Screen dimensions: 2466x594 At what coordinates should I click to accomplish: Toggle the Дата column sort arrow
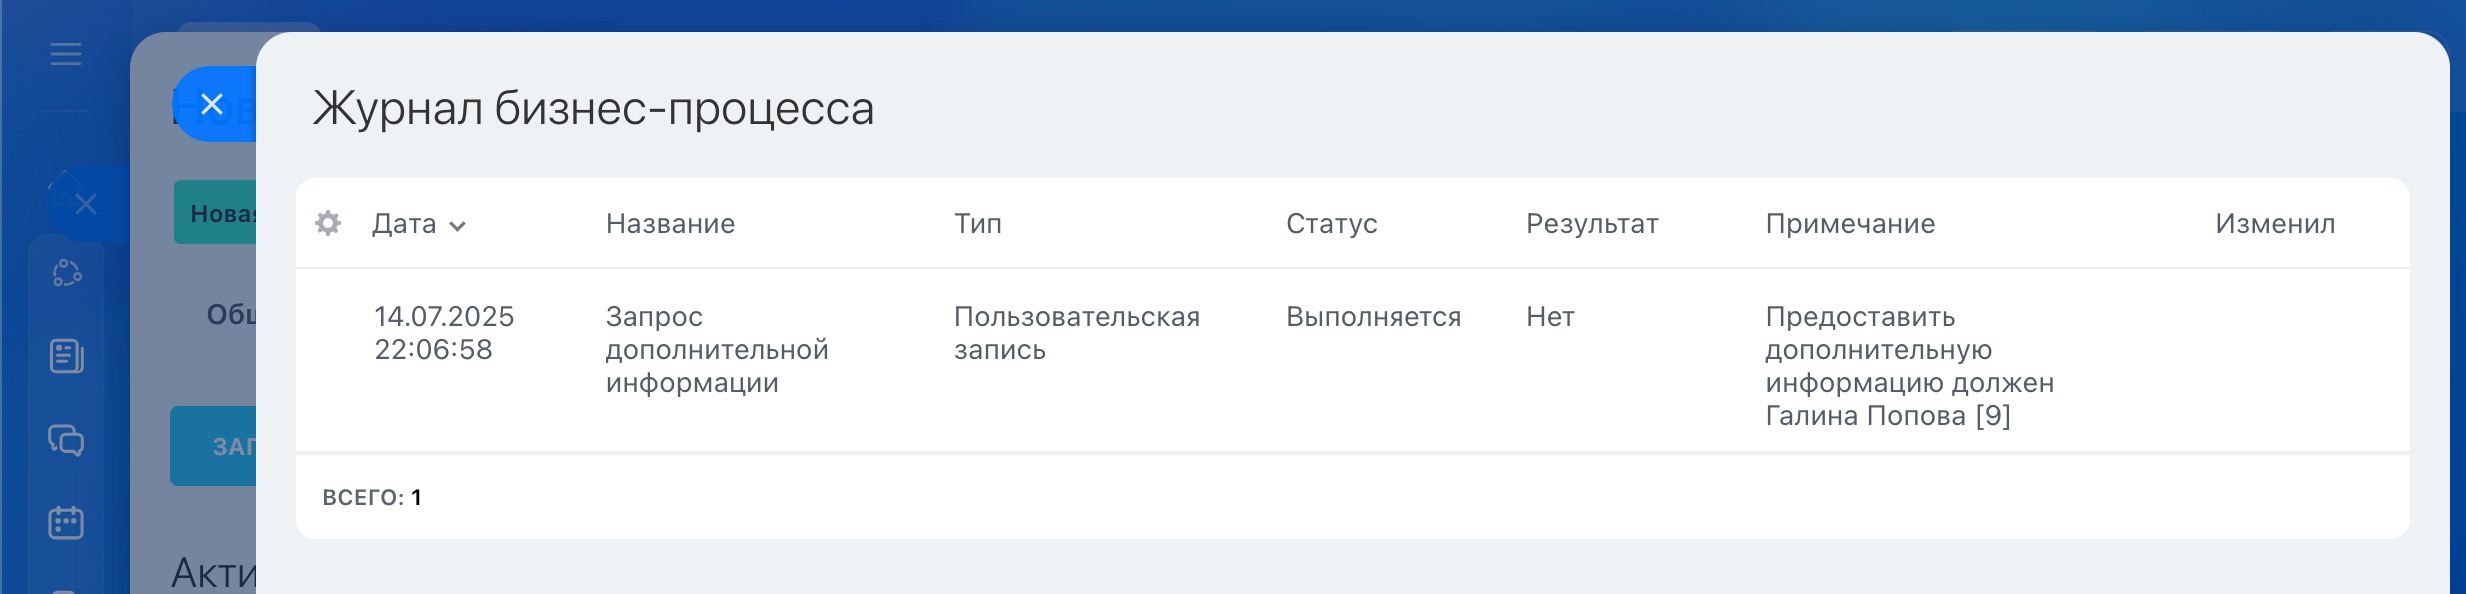point(457,226)
